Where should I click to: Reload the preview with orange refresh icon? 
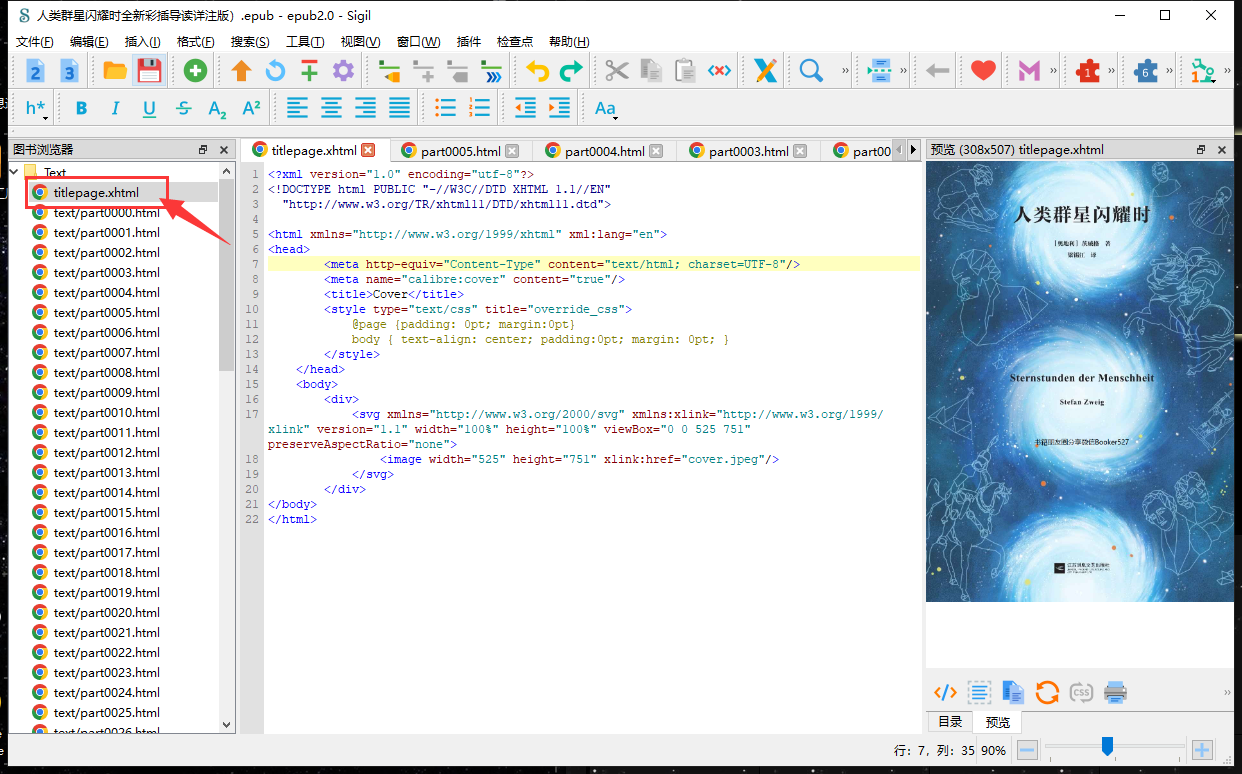point(1047,692)
